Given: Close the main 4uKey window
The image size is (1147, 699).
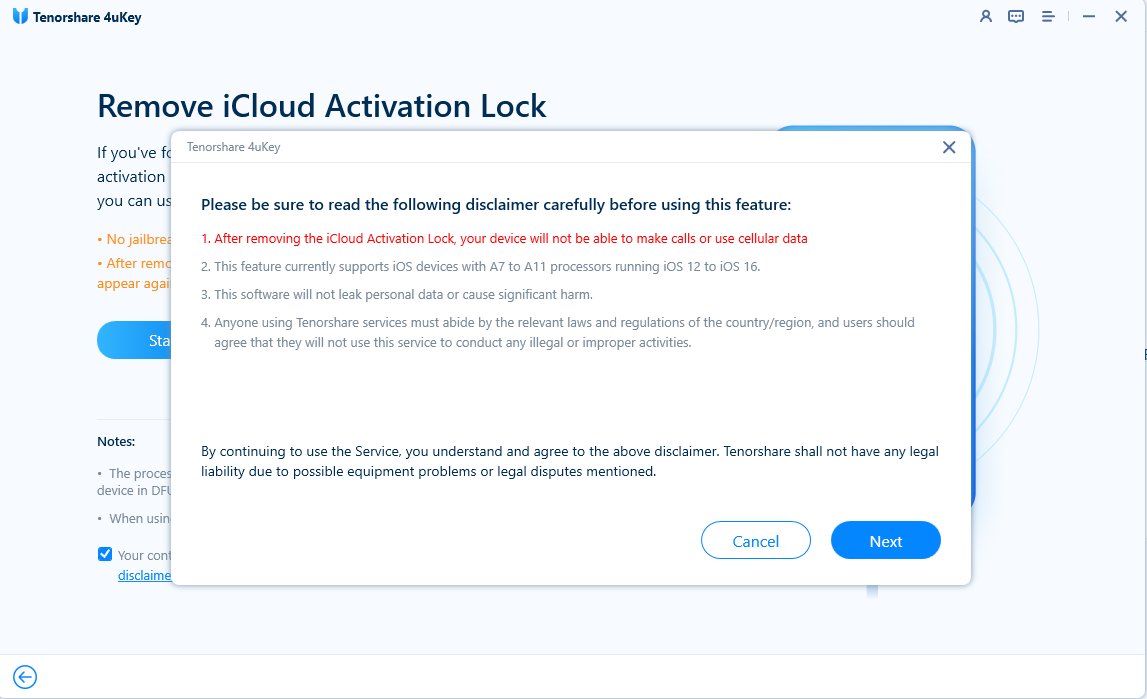Looking at the screenshot, I should 1121,16.
